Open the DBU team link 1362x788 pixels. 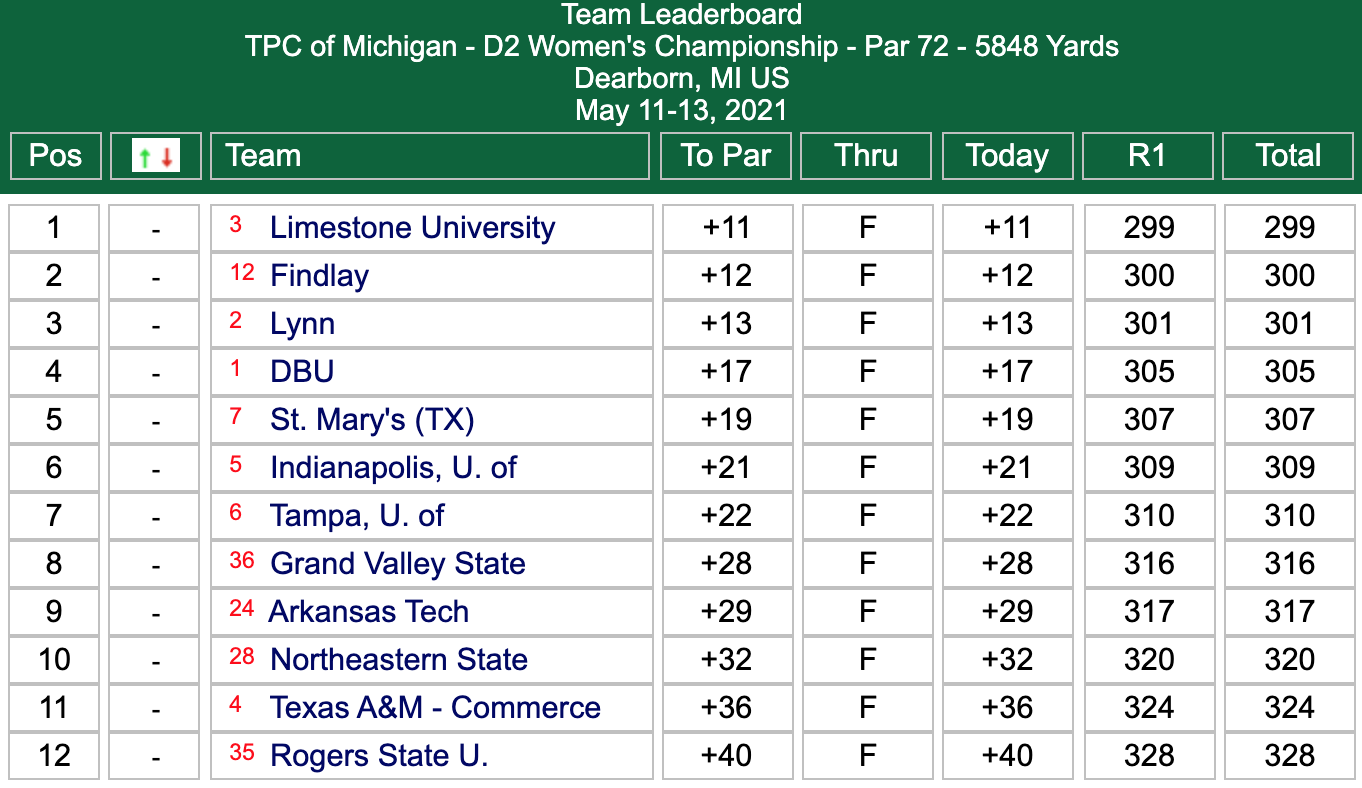coord(302,371)
